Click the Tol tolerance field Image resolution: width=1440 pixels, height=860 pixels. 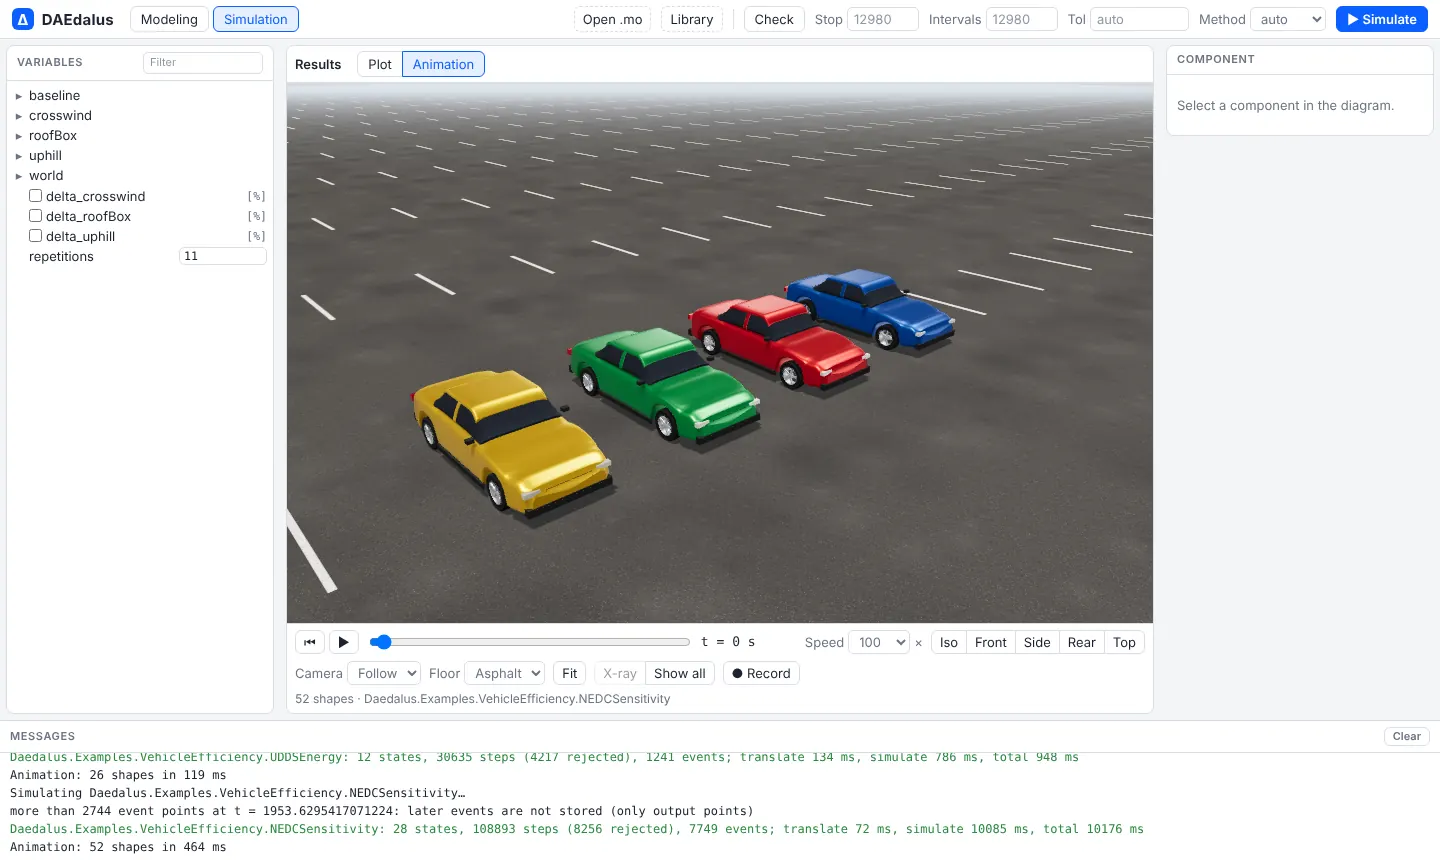[x=1139, y=19]
